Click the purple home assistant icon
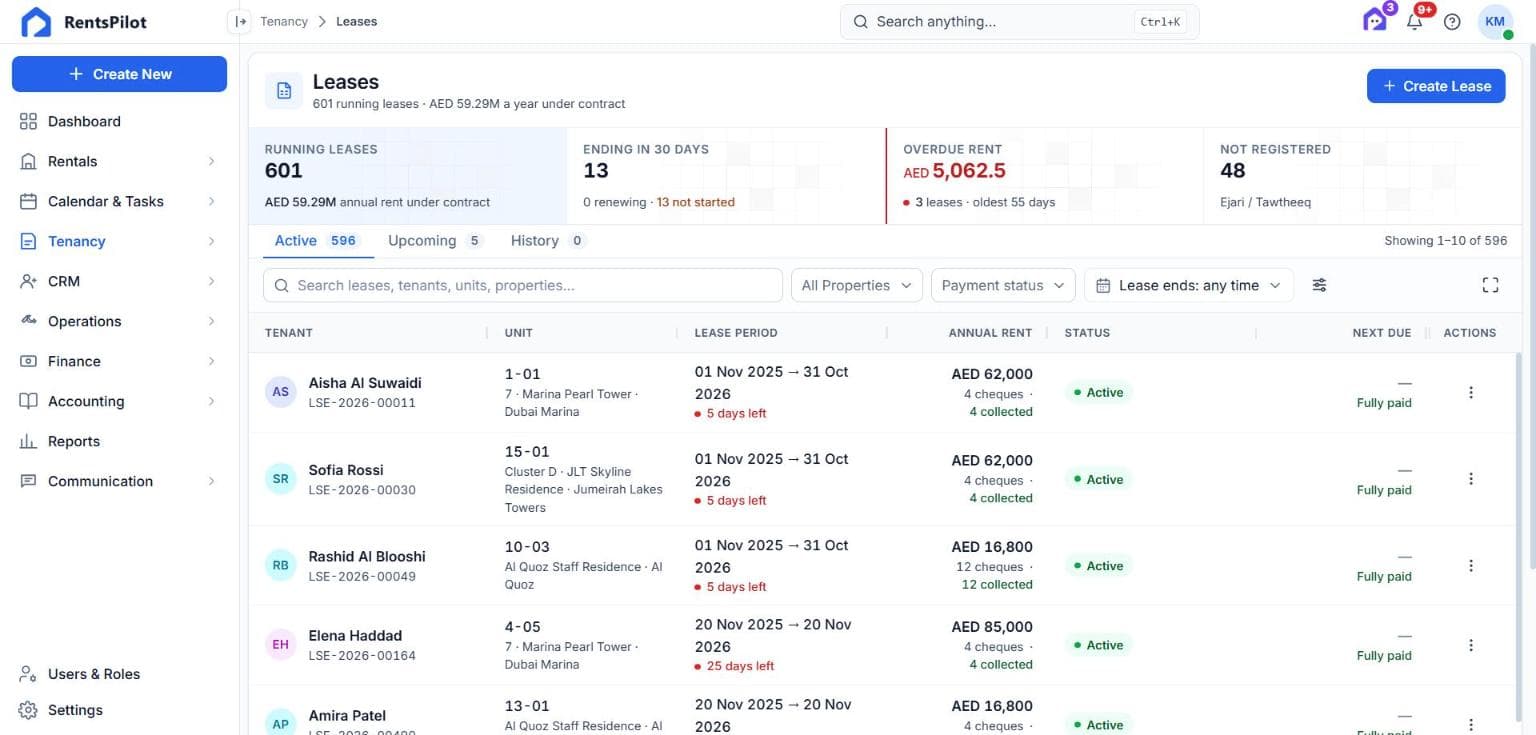 [x=1375, y=20]
